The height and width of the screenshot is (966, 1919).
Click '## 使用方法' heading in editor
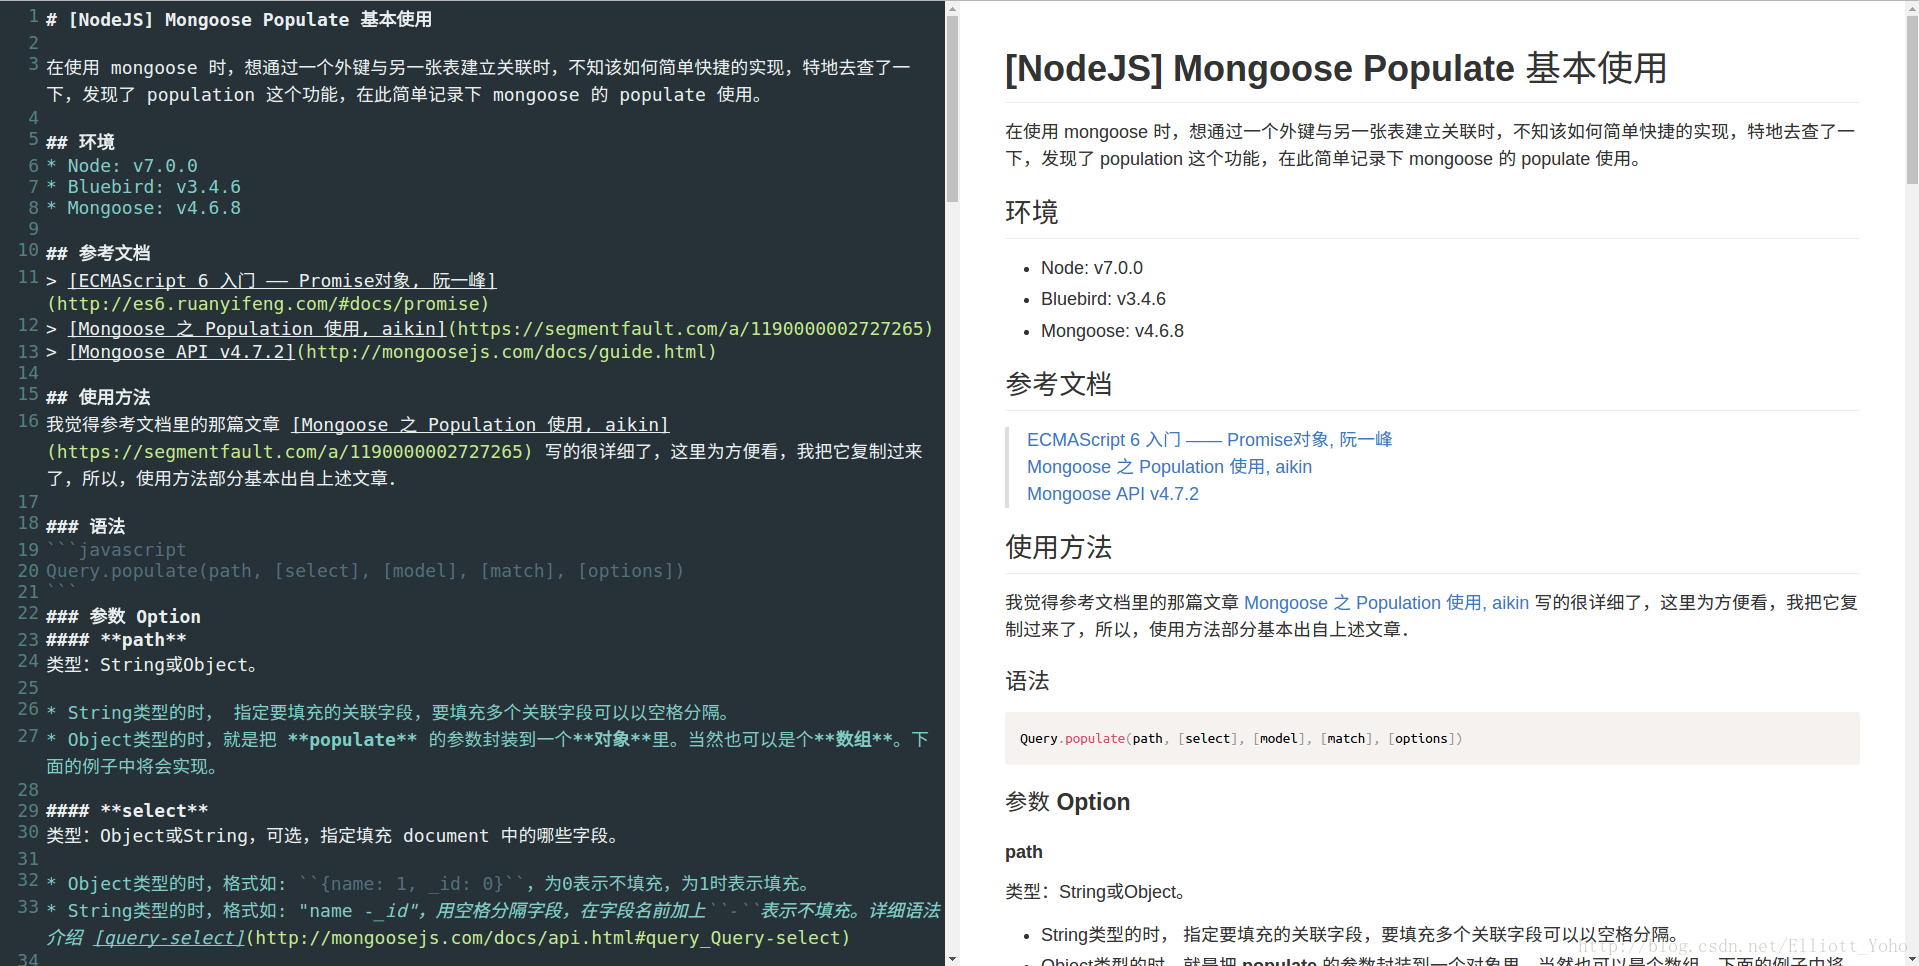click(98, 397)
